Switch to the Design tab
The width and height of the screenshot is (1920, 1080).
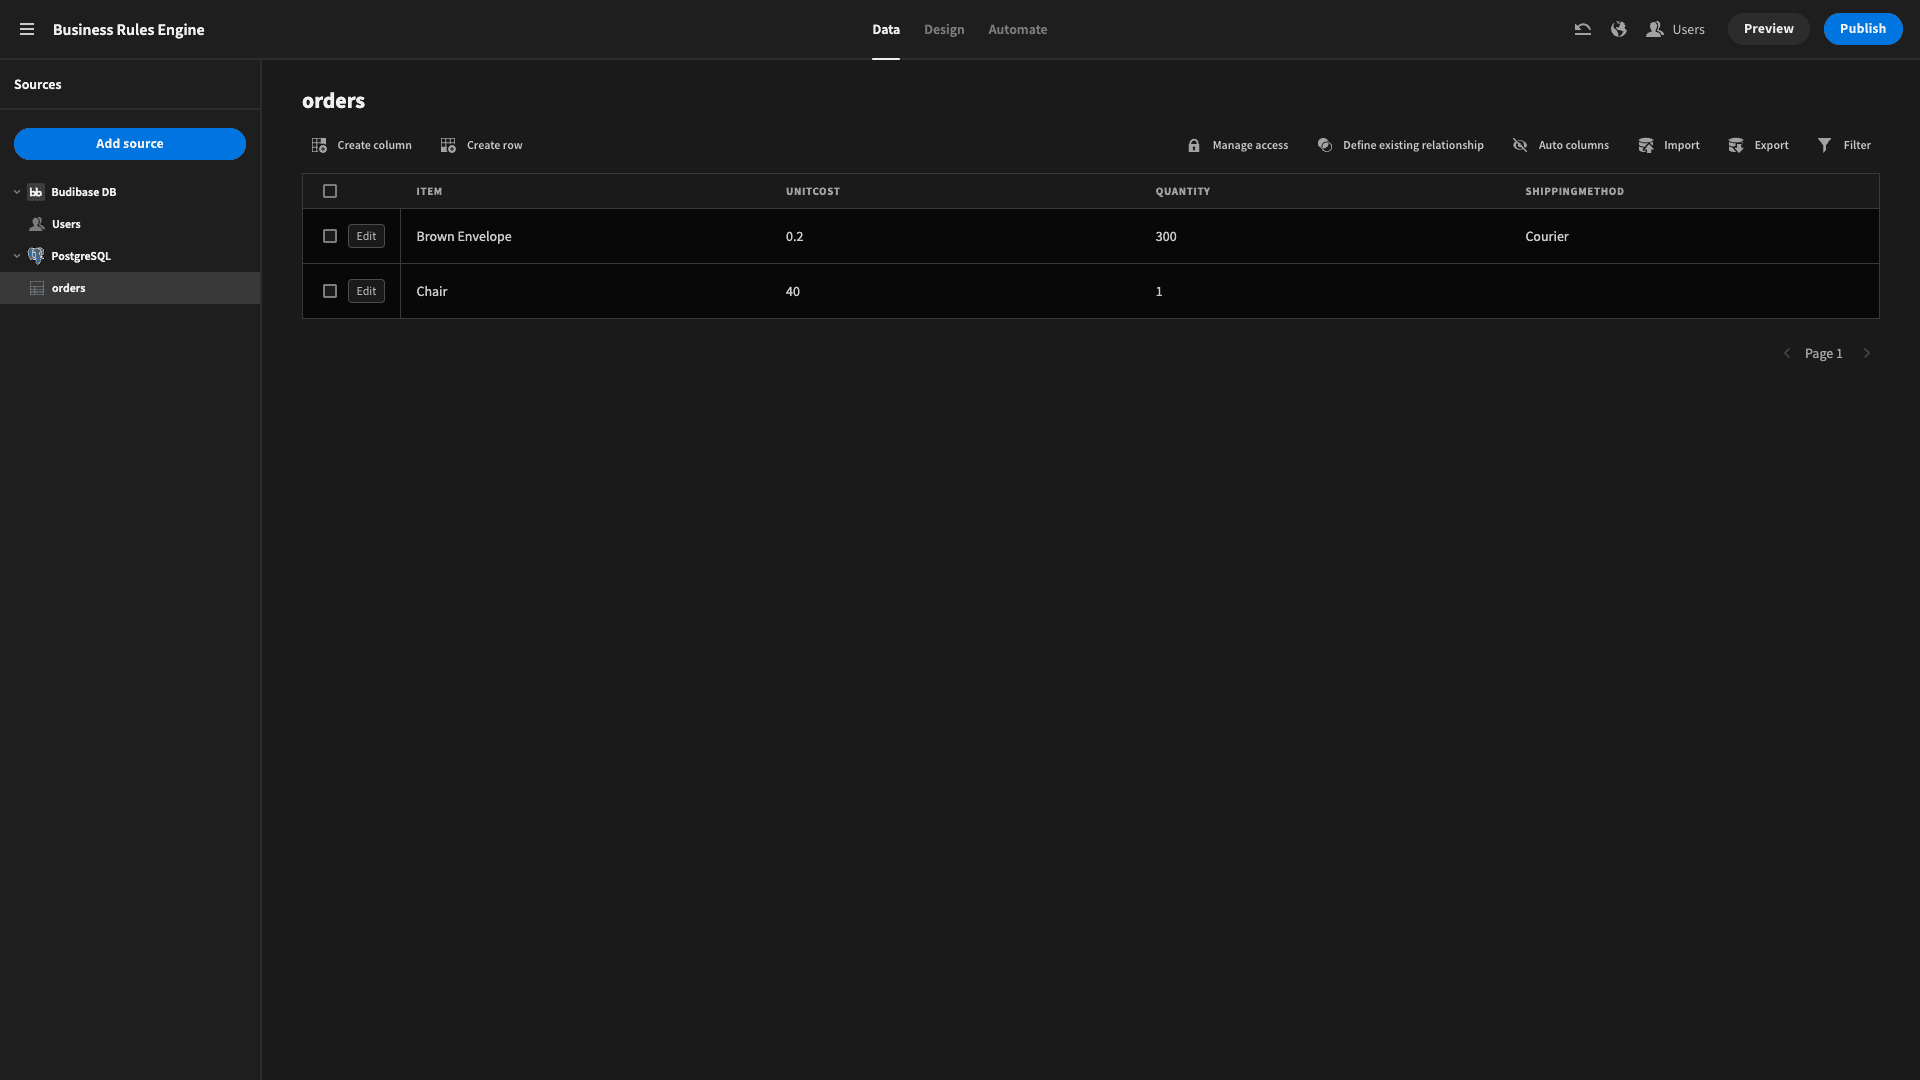944,29
